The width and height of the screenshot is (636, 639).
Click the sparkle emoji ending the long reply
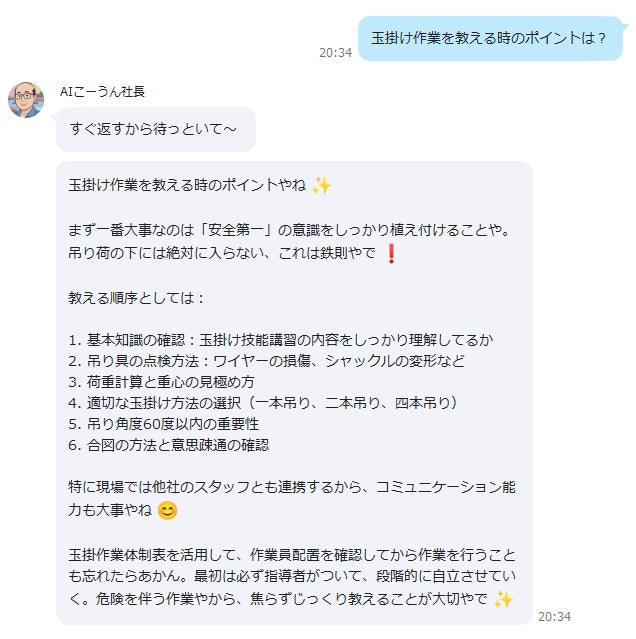pyautogui.click(x=503, y=599)
